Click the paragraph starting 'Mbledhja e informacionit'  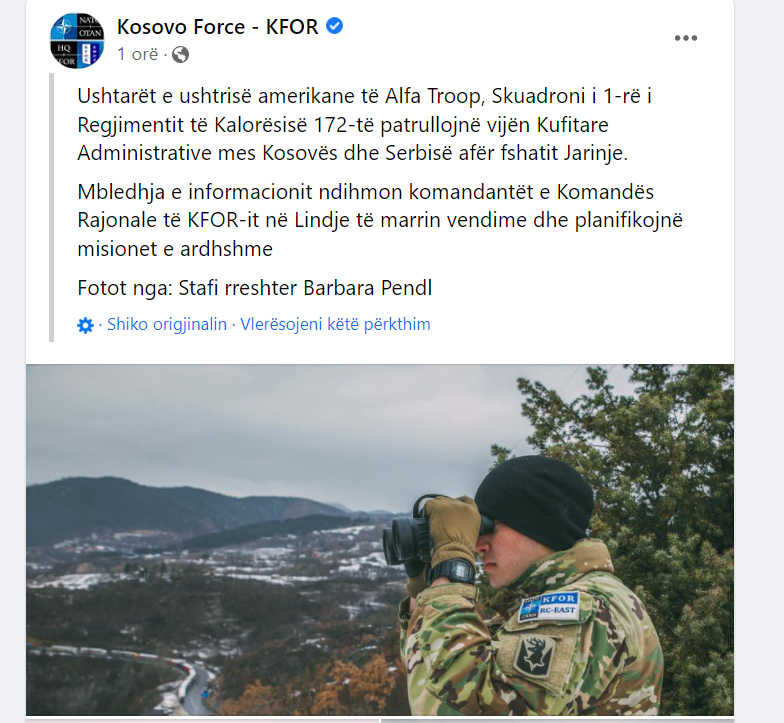pos(380,220)
